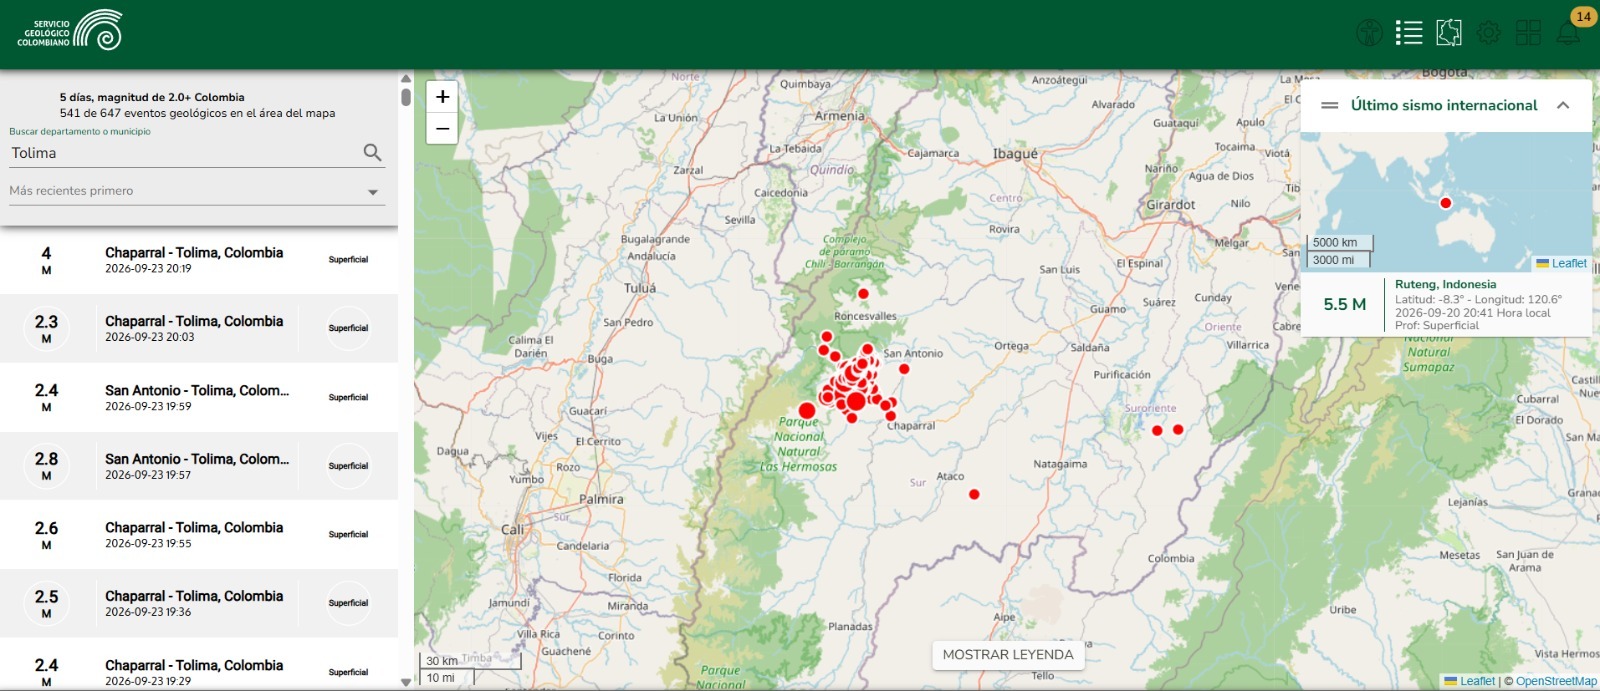
Task: Open the accessibility options icon
Action: click(1369, 33)
